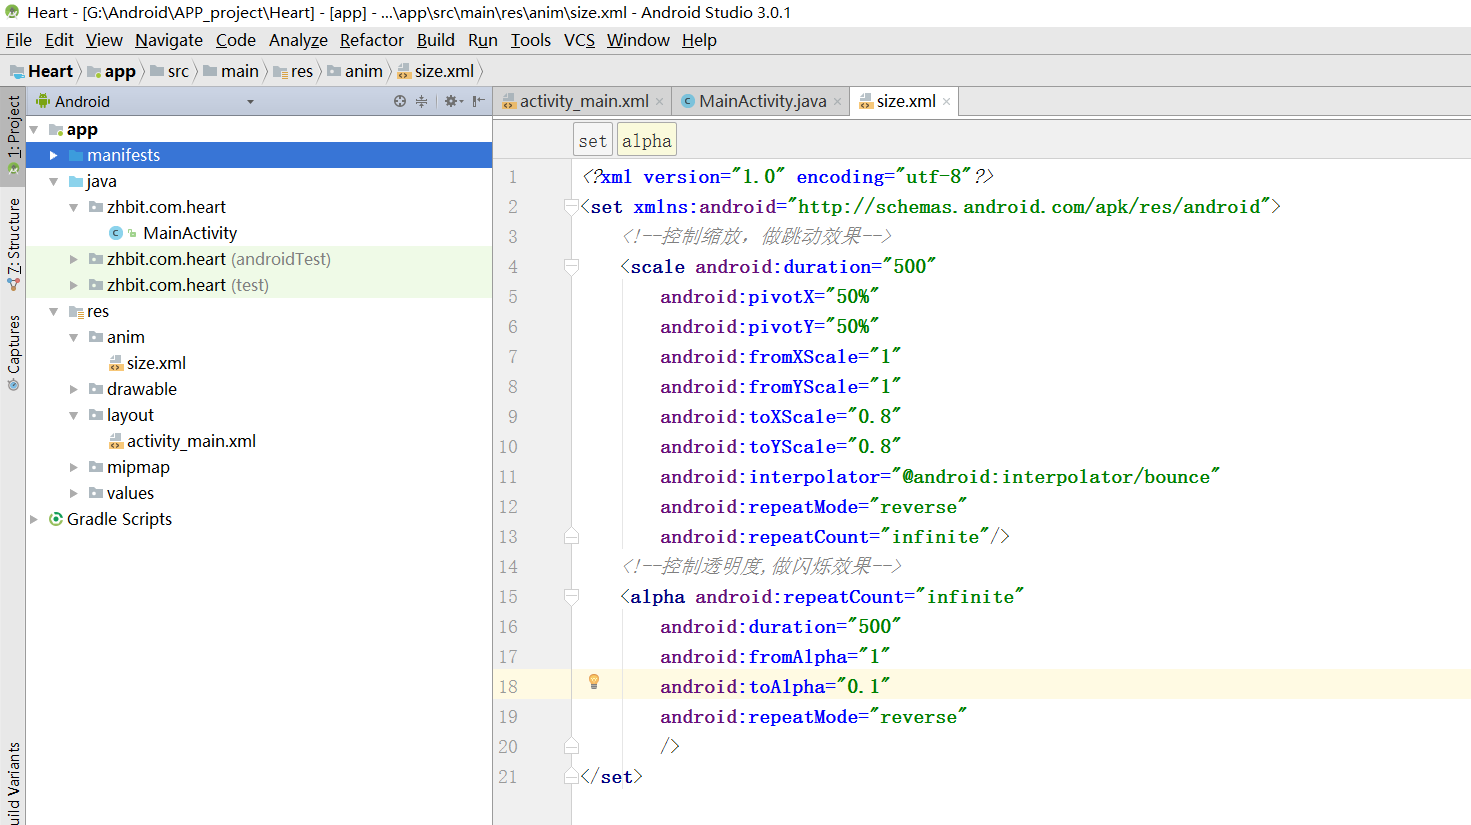Expand the mipmap folder
The height and width of the screenshot is (825, 1471).
pos(74,467)
